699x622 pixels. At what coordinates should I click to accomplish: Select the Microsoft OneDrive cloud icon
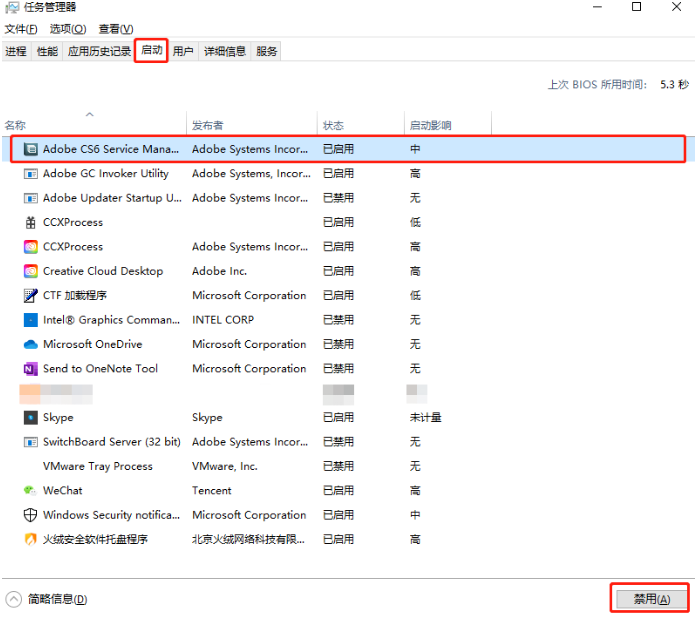[30, 344]
